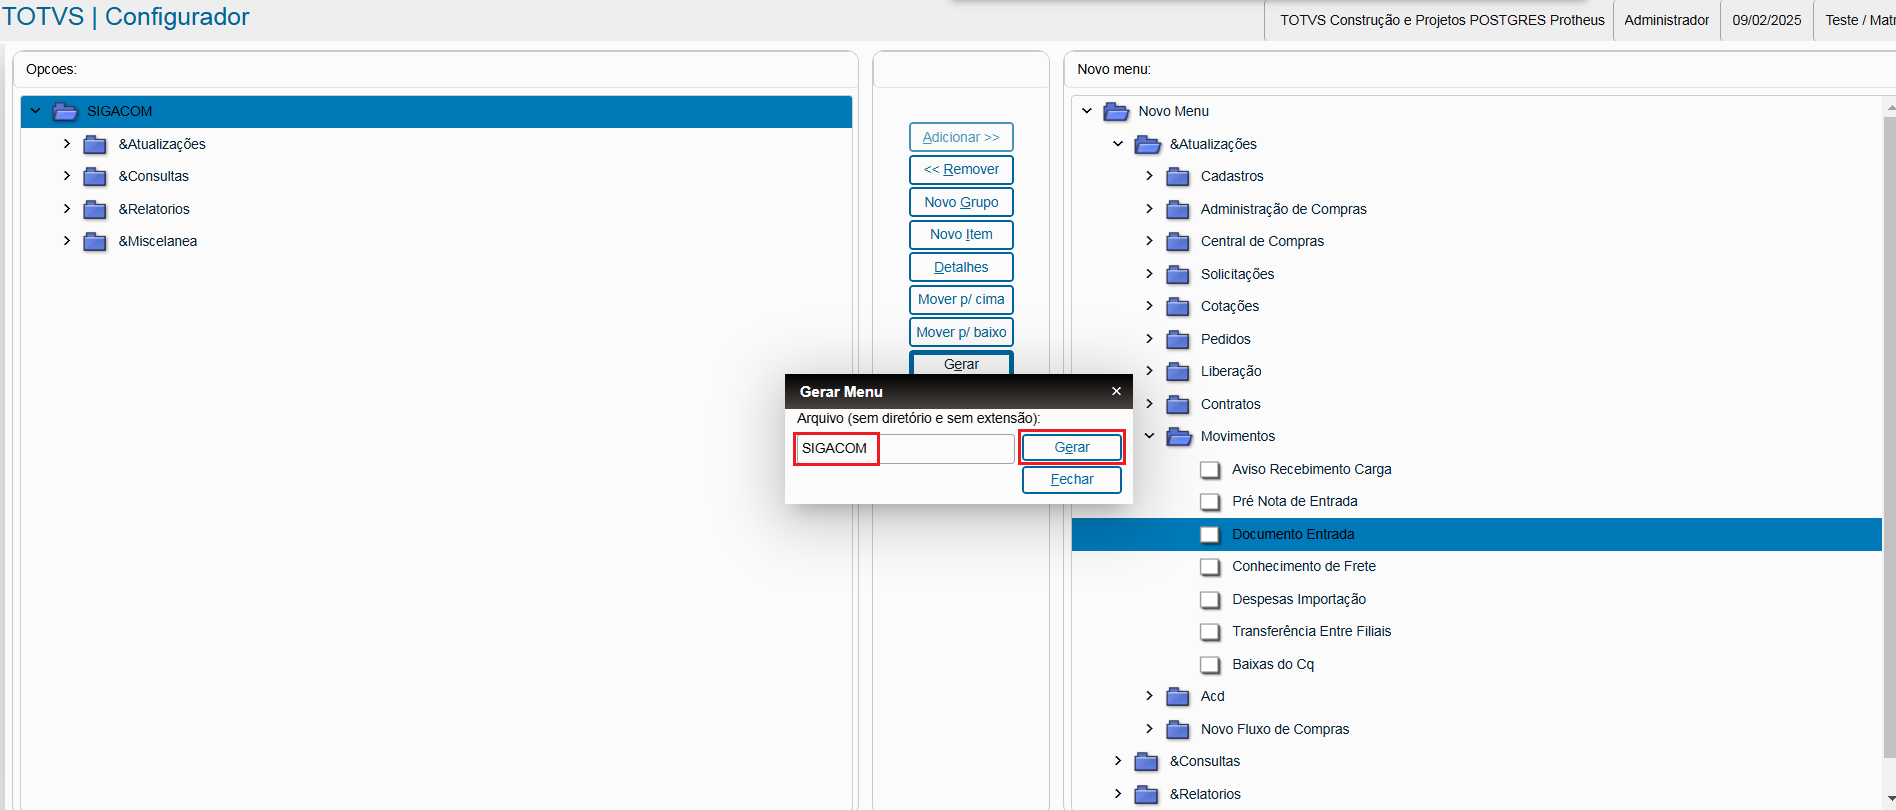Click the &Atualizações folder icon in Novo menu

pyautogui.click(x=1147, y=145)
